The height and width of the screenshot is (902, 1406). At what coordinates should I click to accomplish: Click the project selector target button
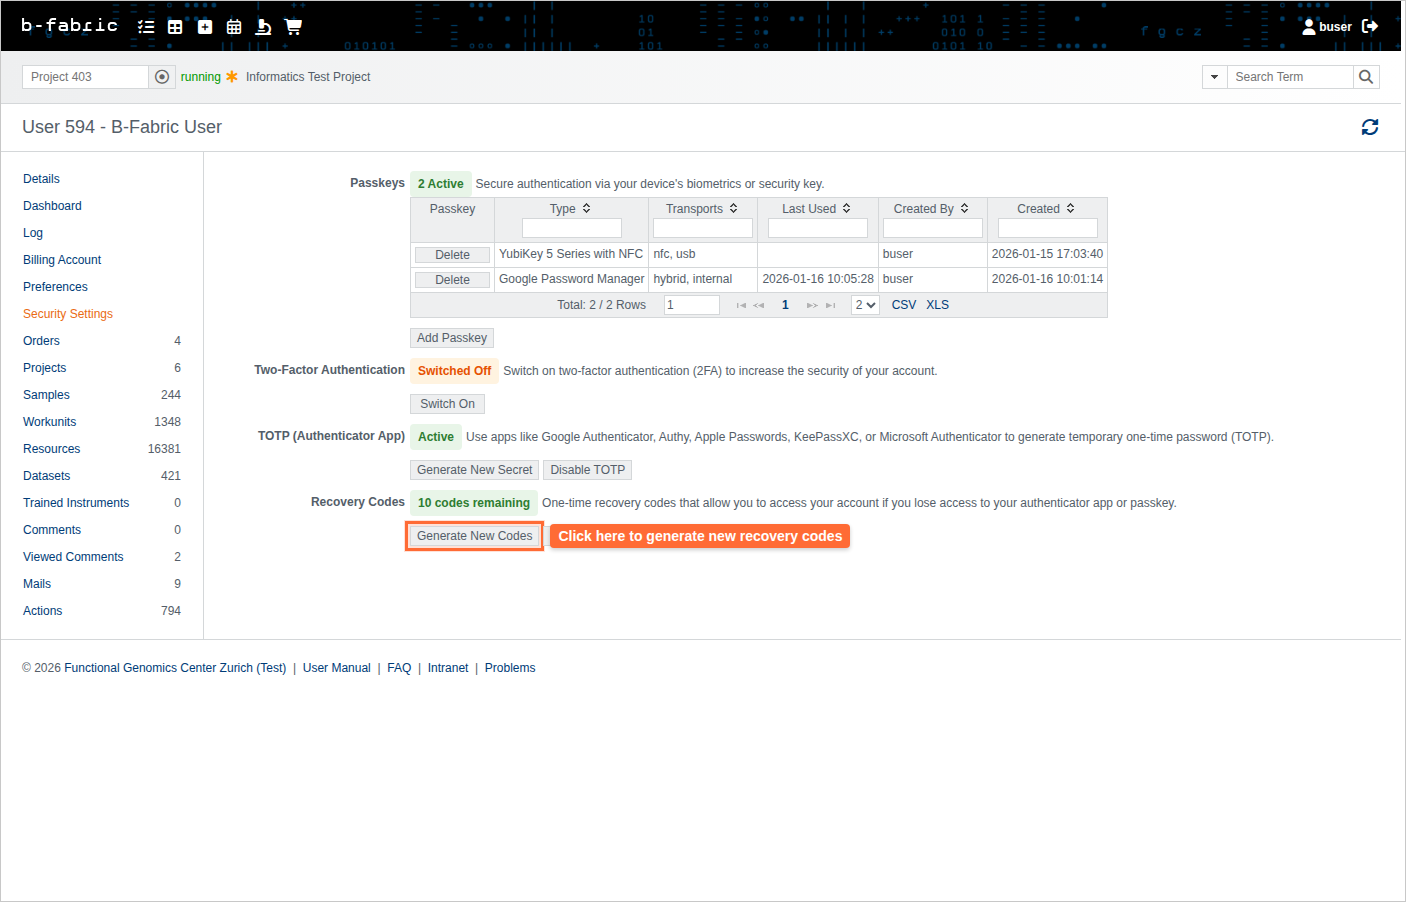coord(162,77)
